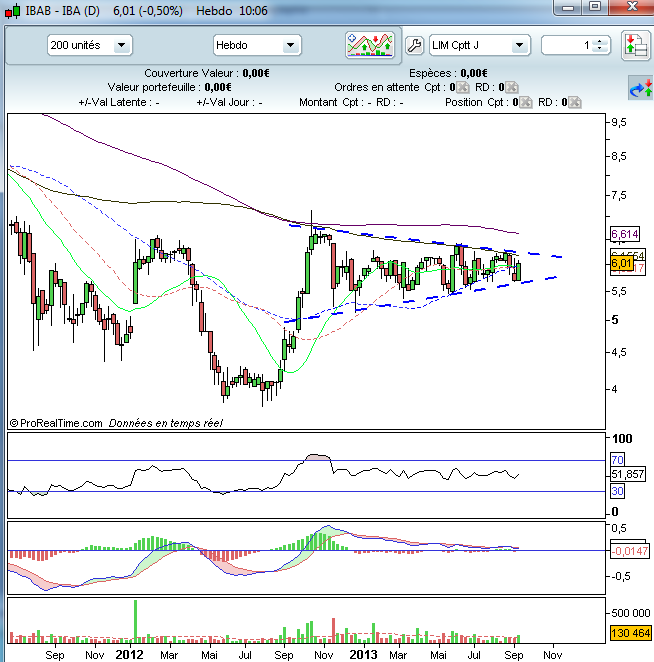Open the indicators chart icon

click(370, 45)
